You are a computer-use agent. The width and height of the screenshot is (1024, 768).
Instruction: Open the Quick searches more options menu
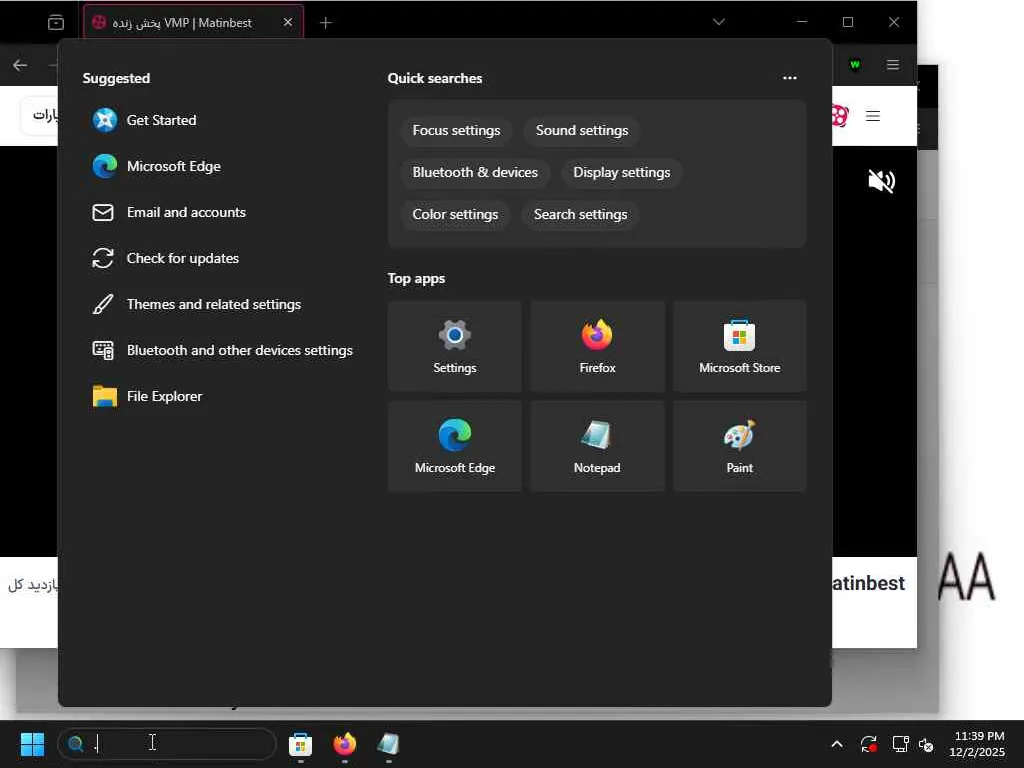pyautogui.click(x=790, y=78)
